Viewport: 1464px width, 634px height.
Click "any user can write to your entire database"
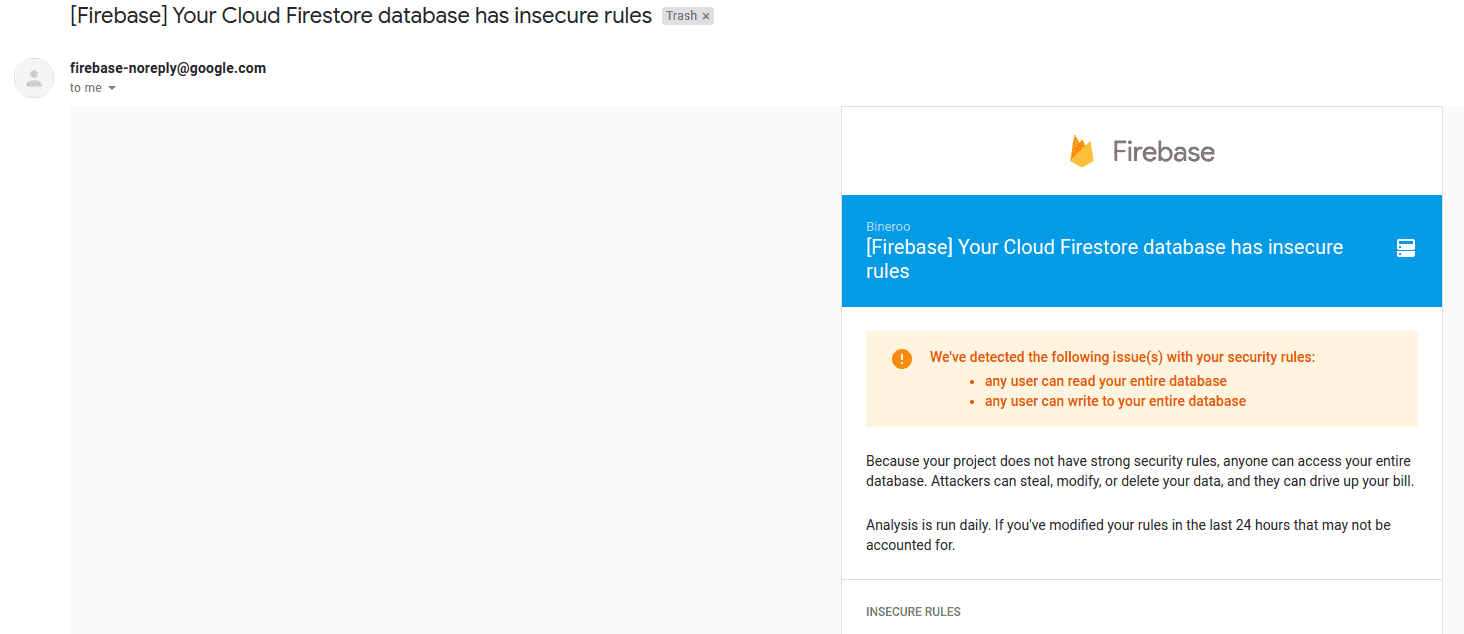click(1115, 401)
